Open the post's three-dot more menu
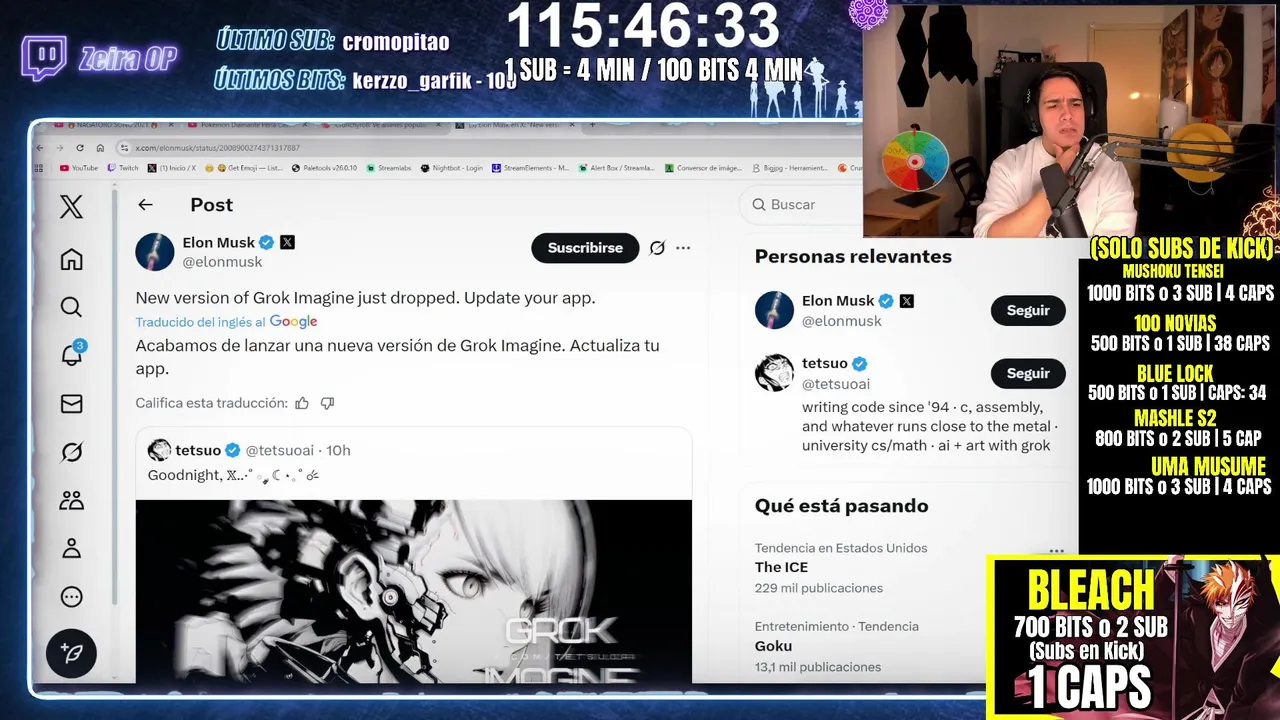Image resolution: width=1280 pixels, height=720 pixels. (683, 248)
